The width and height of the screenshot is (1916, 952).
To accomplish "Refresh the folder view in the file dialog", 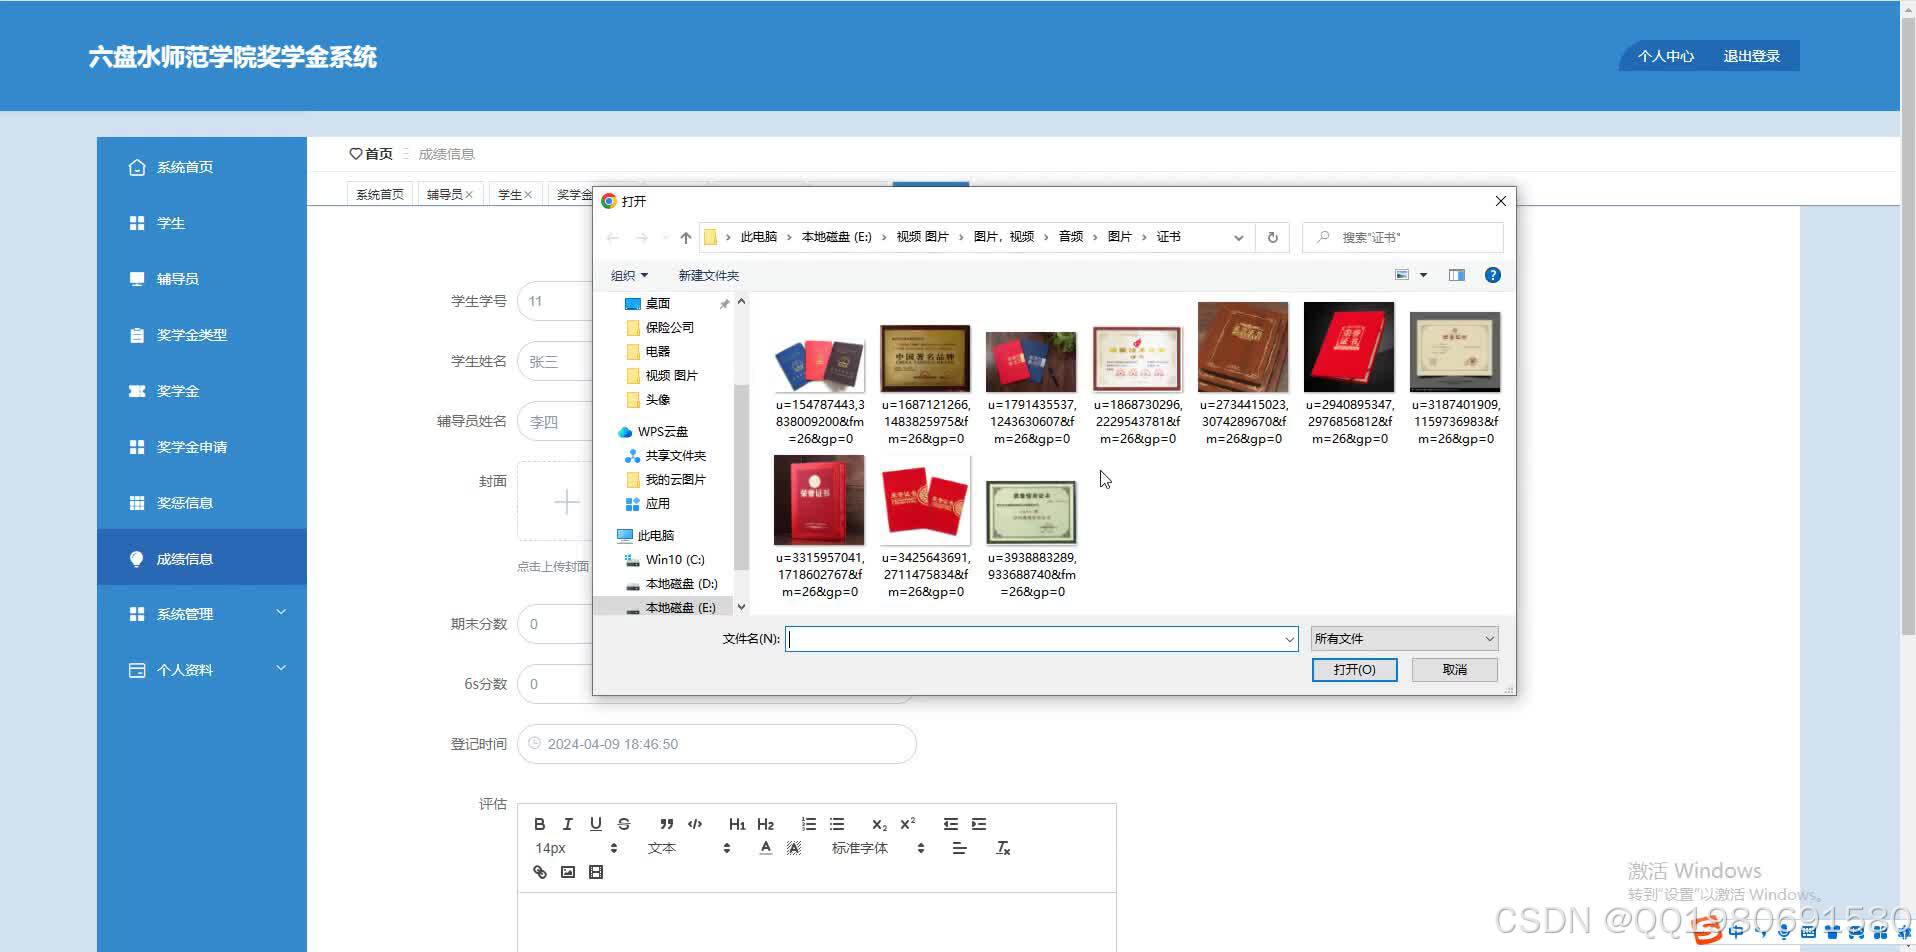I will pyautogui.click(x=1272, y=237).
